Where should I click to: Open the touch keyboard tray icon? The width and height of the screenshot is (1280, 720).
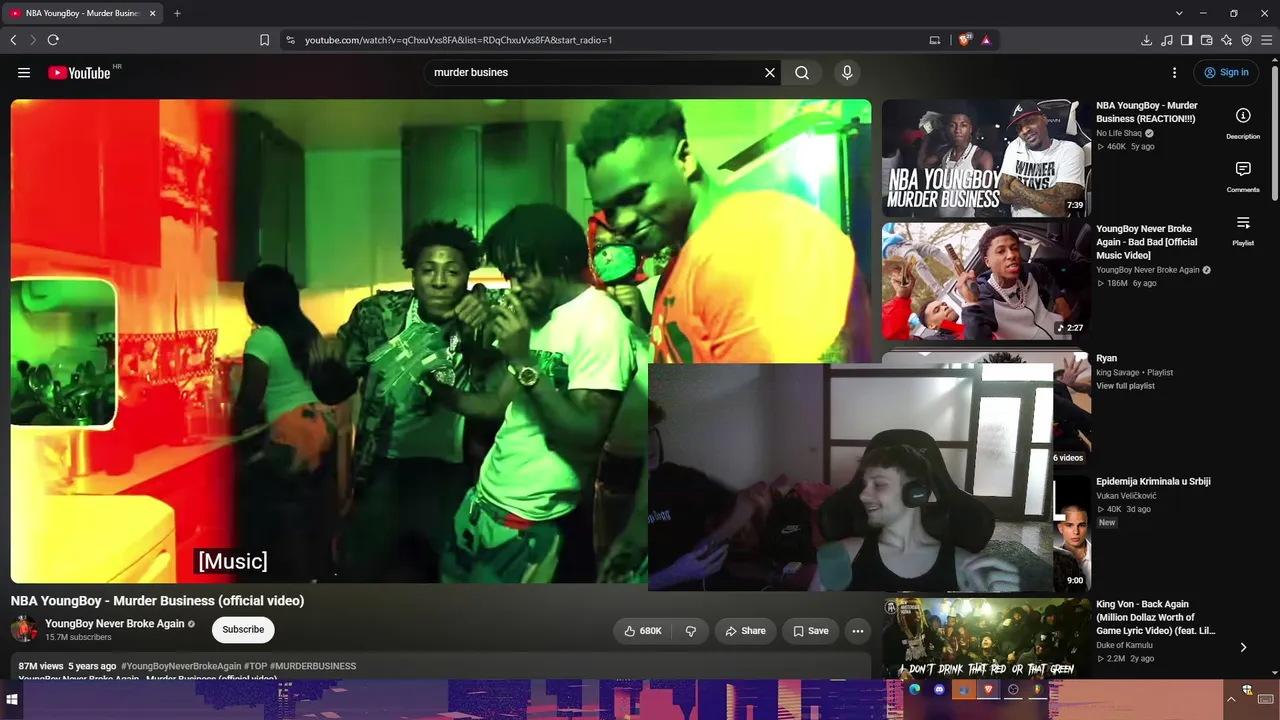(x=1266, y=699)
